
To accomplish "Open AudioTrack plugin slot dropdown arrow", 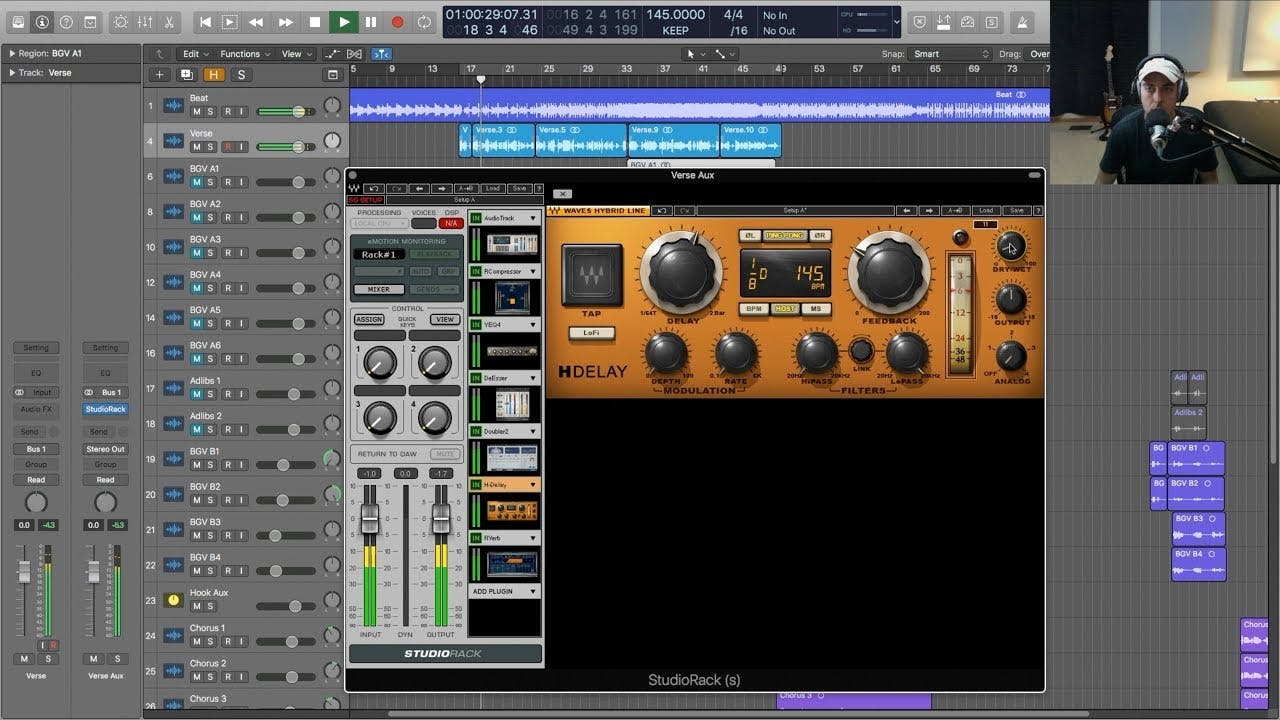I will tap(533, 218).
